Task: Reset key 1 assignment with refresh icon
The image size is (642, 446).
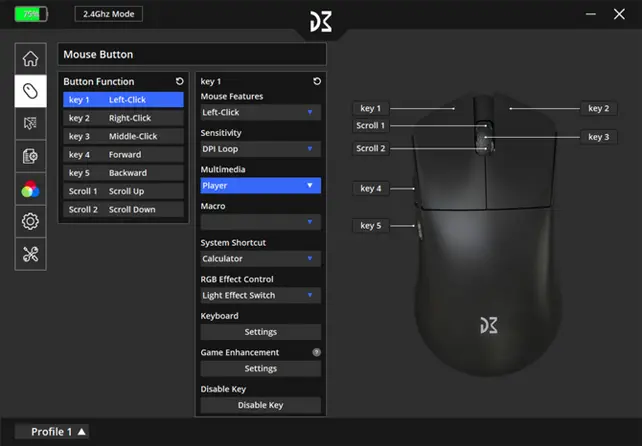Action: coord(316,82)
